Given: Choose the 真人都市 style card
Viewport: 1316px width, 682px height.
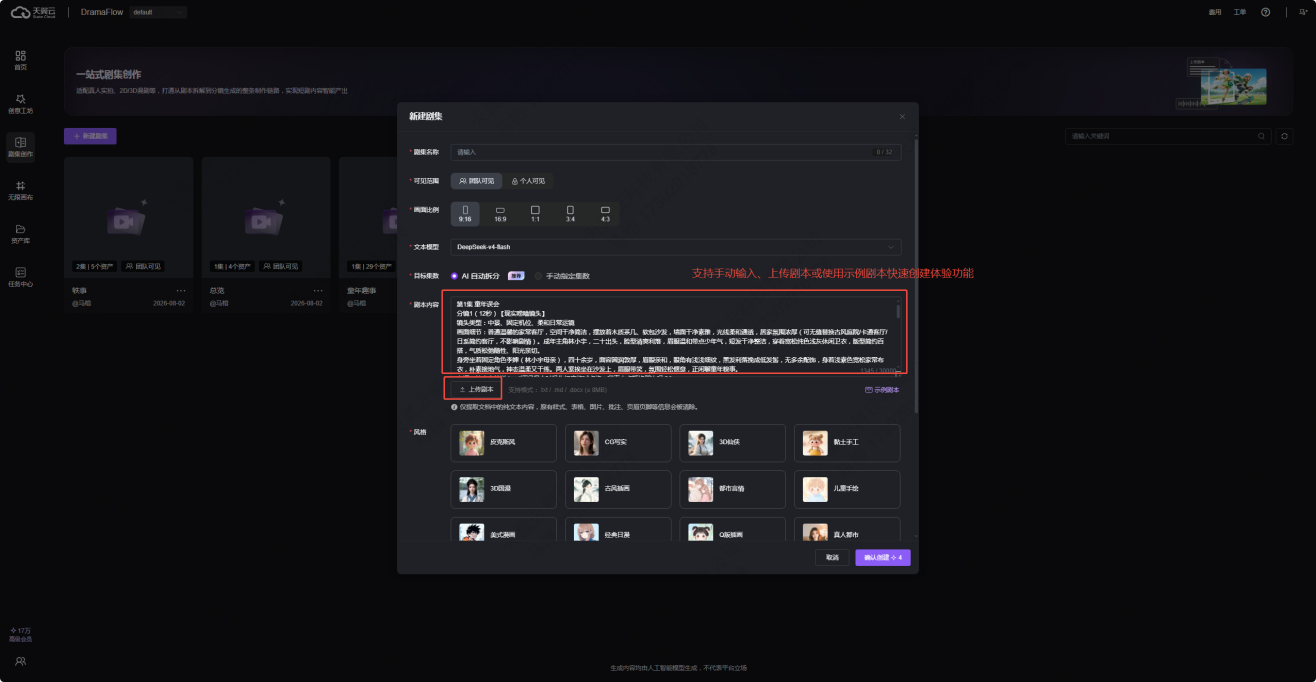Looking at the screenshot, I should coord(847,529).
